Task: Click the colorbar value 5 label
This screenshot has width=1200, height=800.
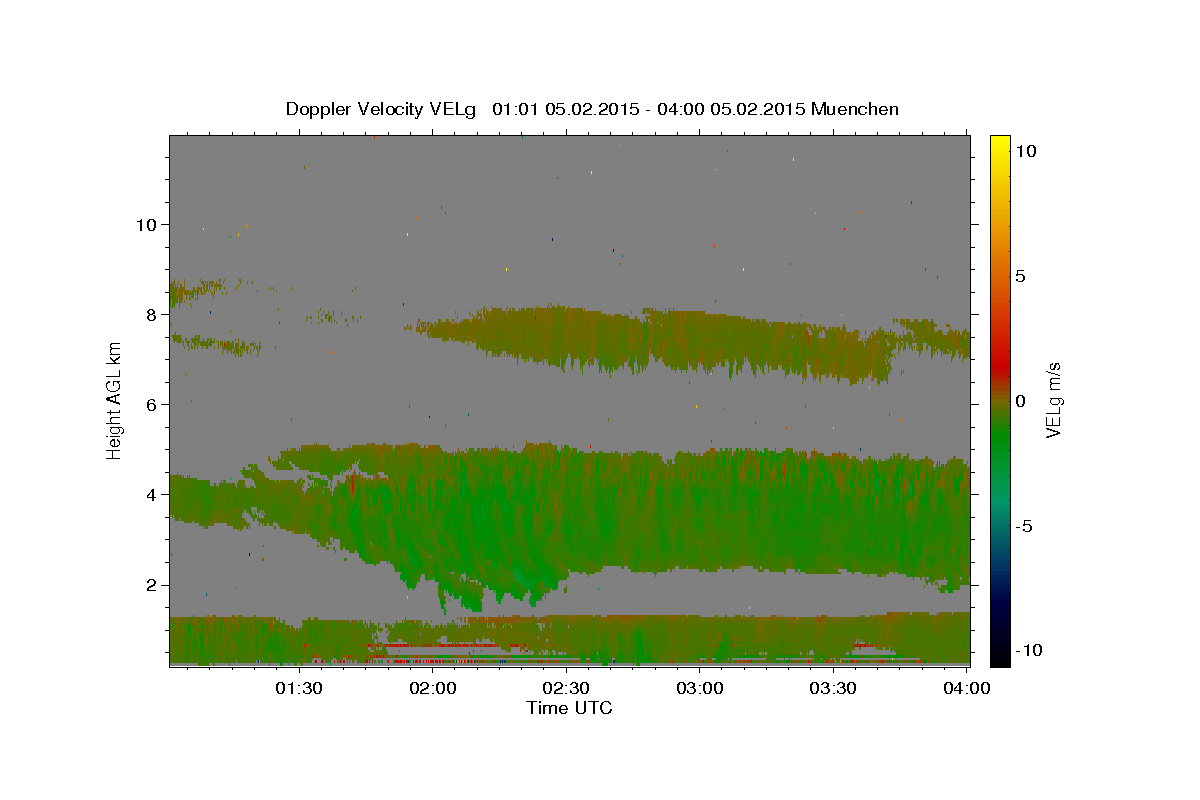Action: [1020, 276]
